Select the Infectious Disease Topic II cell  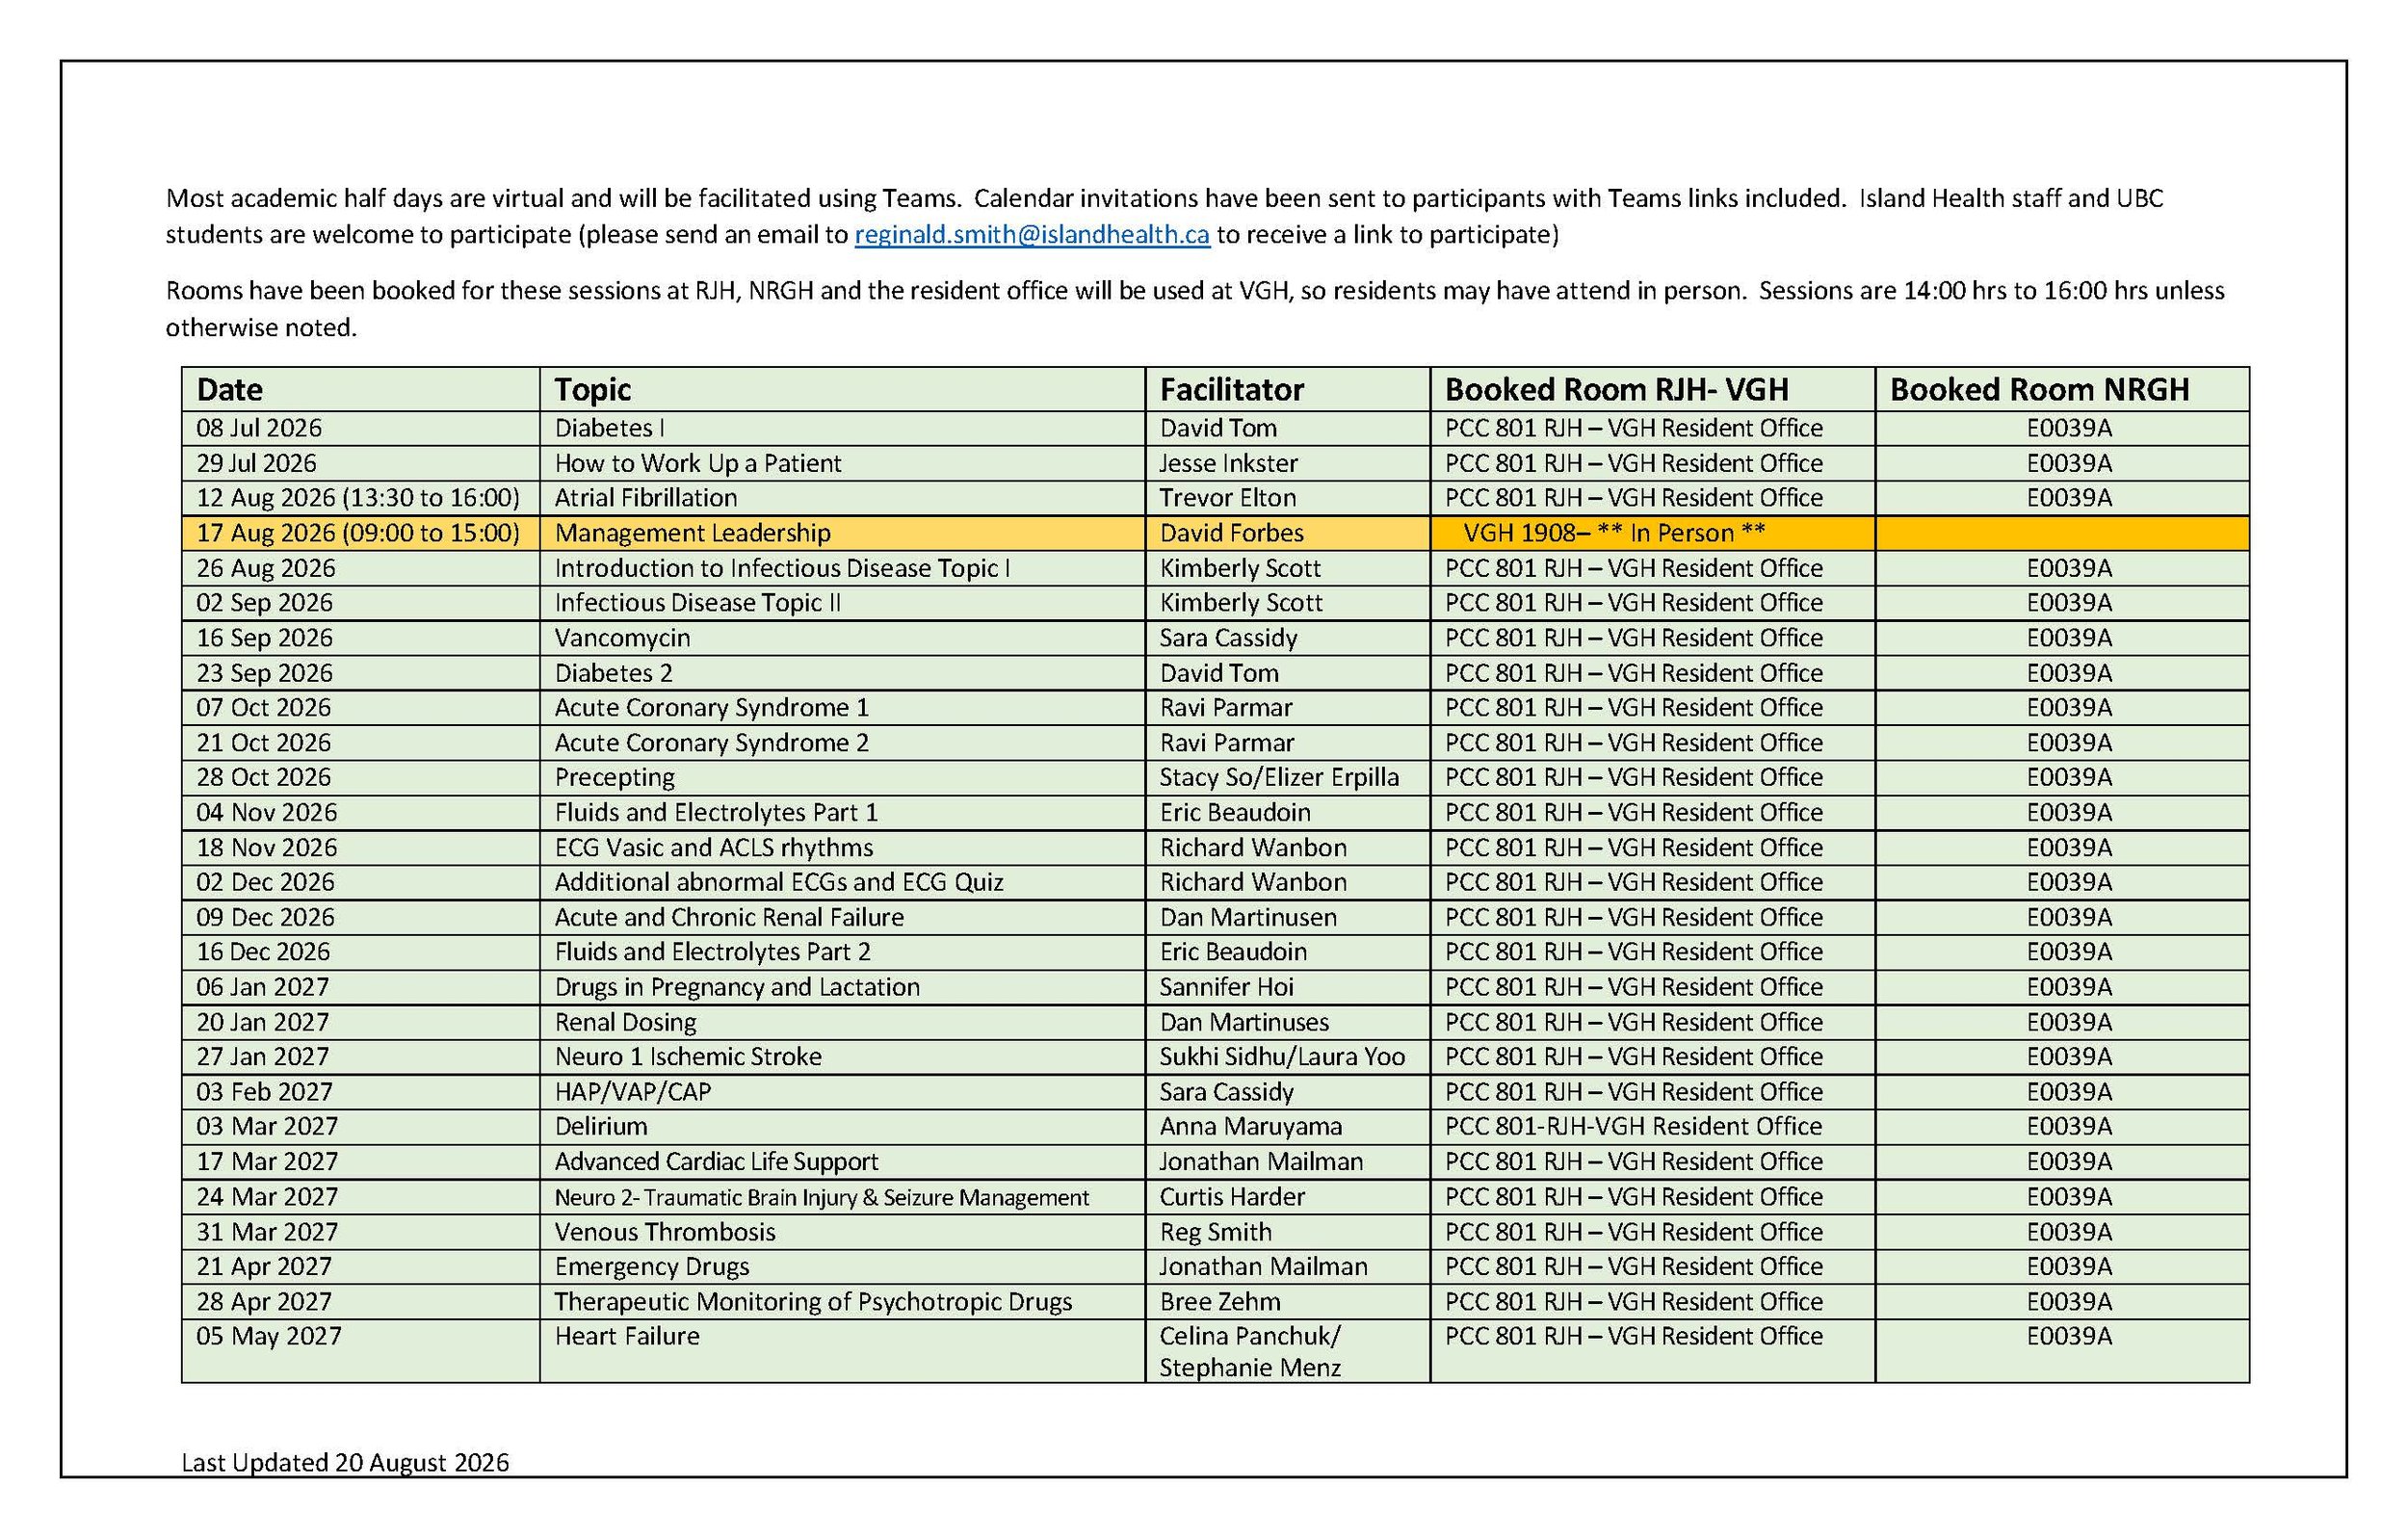click(x=842, y=603)
